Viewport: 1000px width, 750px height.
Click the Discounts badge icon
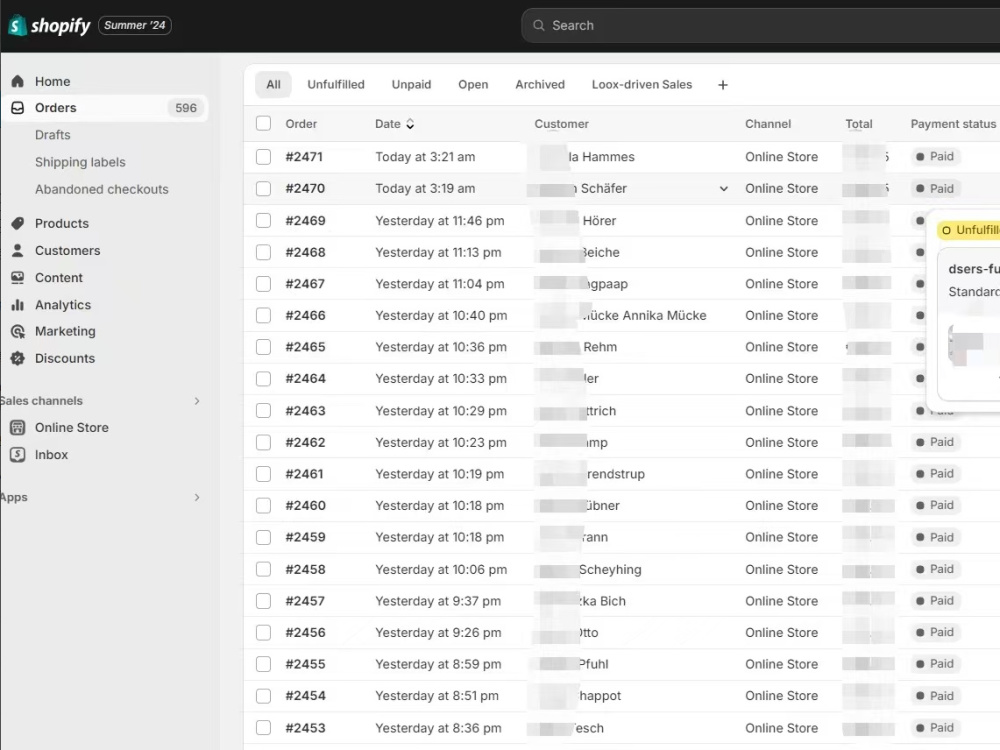click(18, 358)
